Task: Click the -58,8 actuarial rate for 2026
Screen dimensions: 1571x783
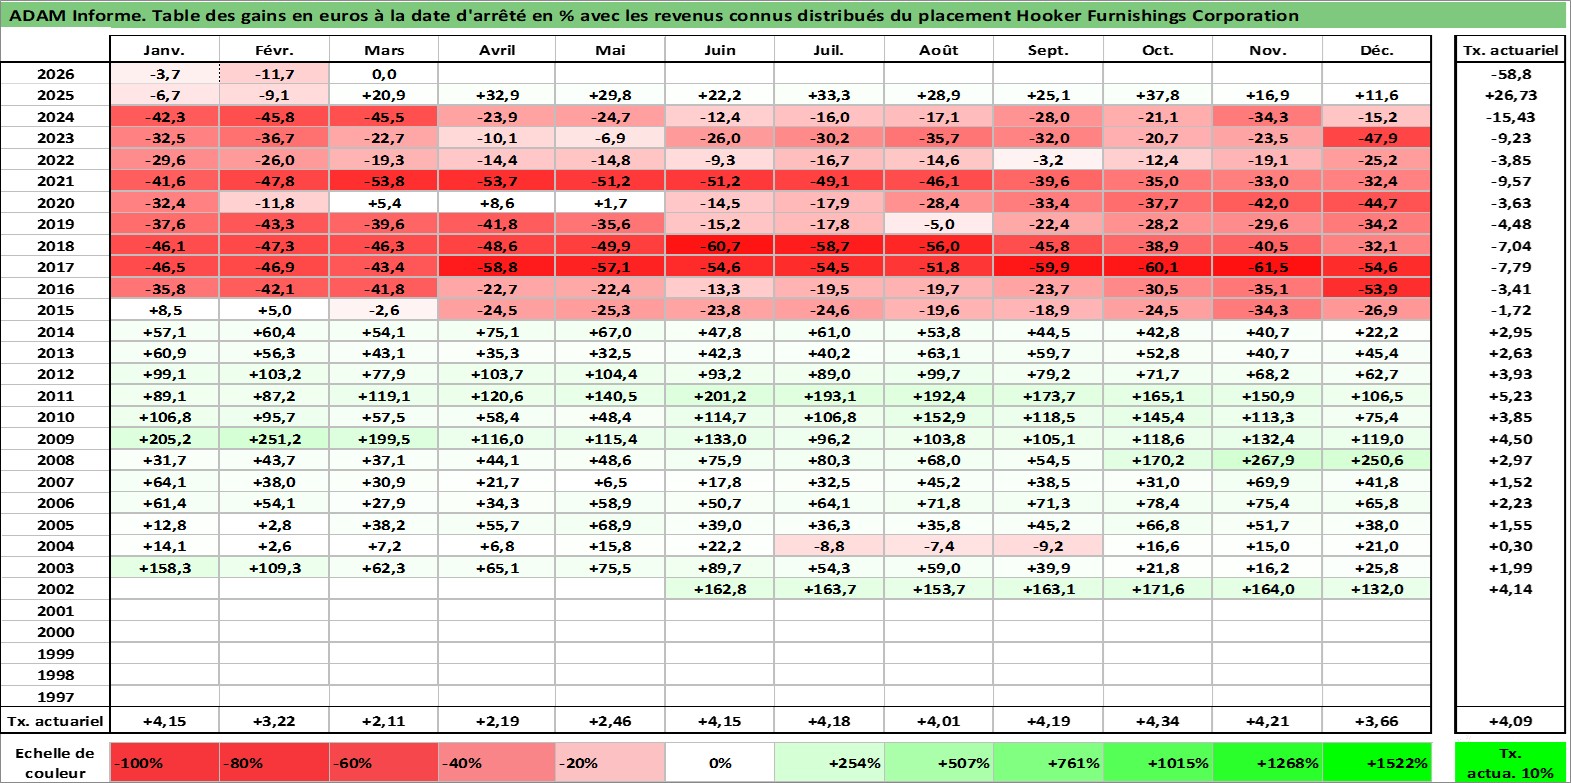Action: 1510,74
